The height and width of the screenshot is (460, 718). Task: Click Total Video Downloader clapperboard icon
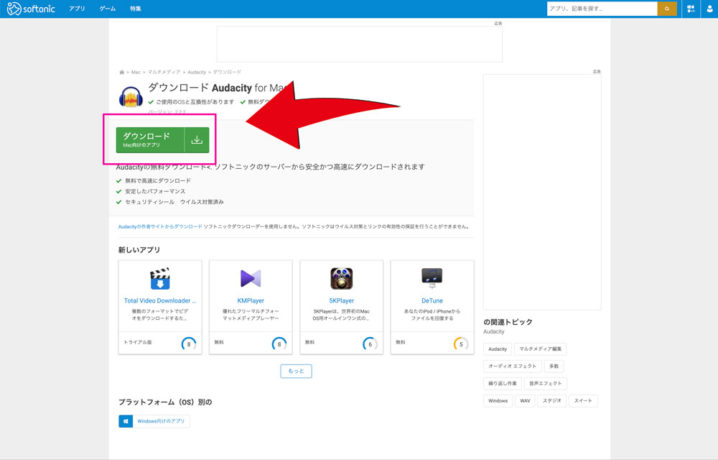(x=160, y=278)
